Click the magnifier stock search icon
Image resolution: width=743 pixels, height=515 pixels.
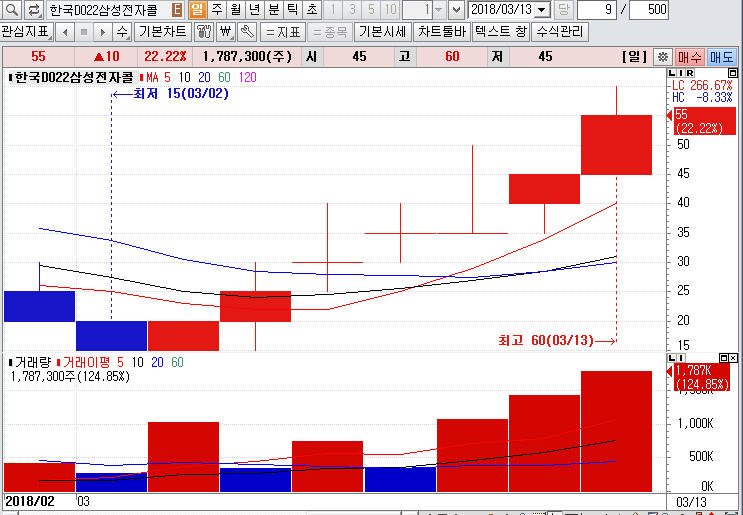tap(10, 10)
